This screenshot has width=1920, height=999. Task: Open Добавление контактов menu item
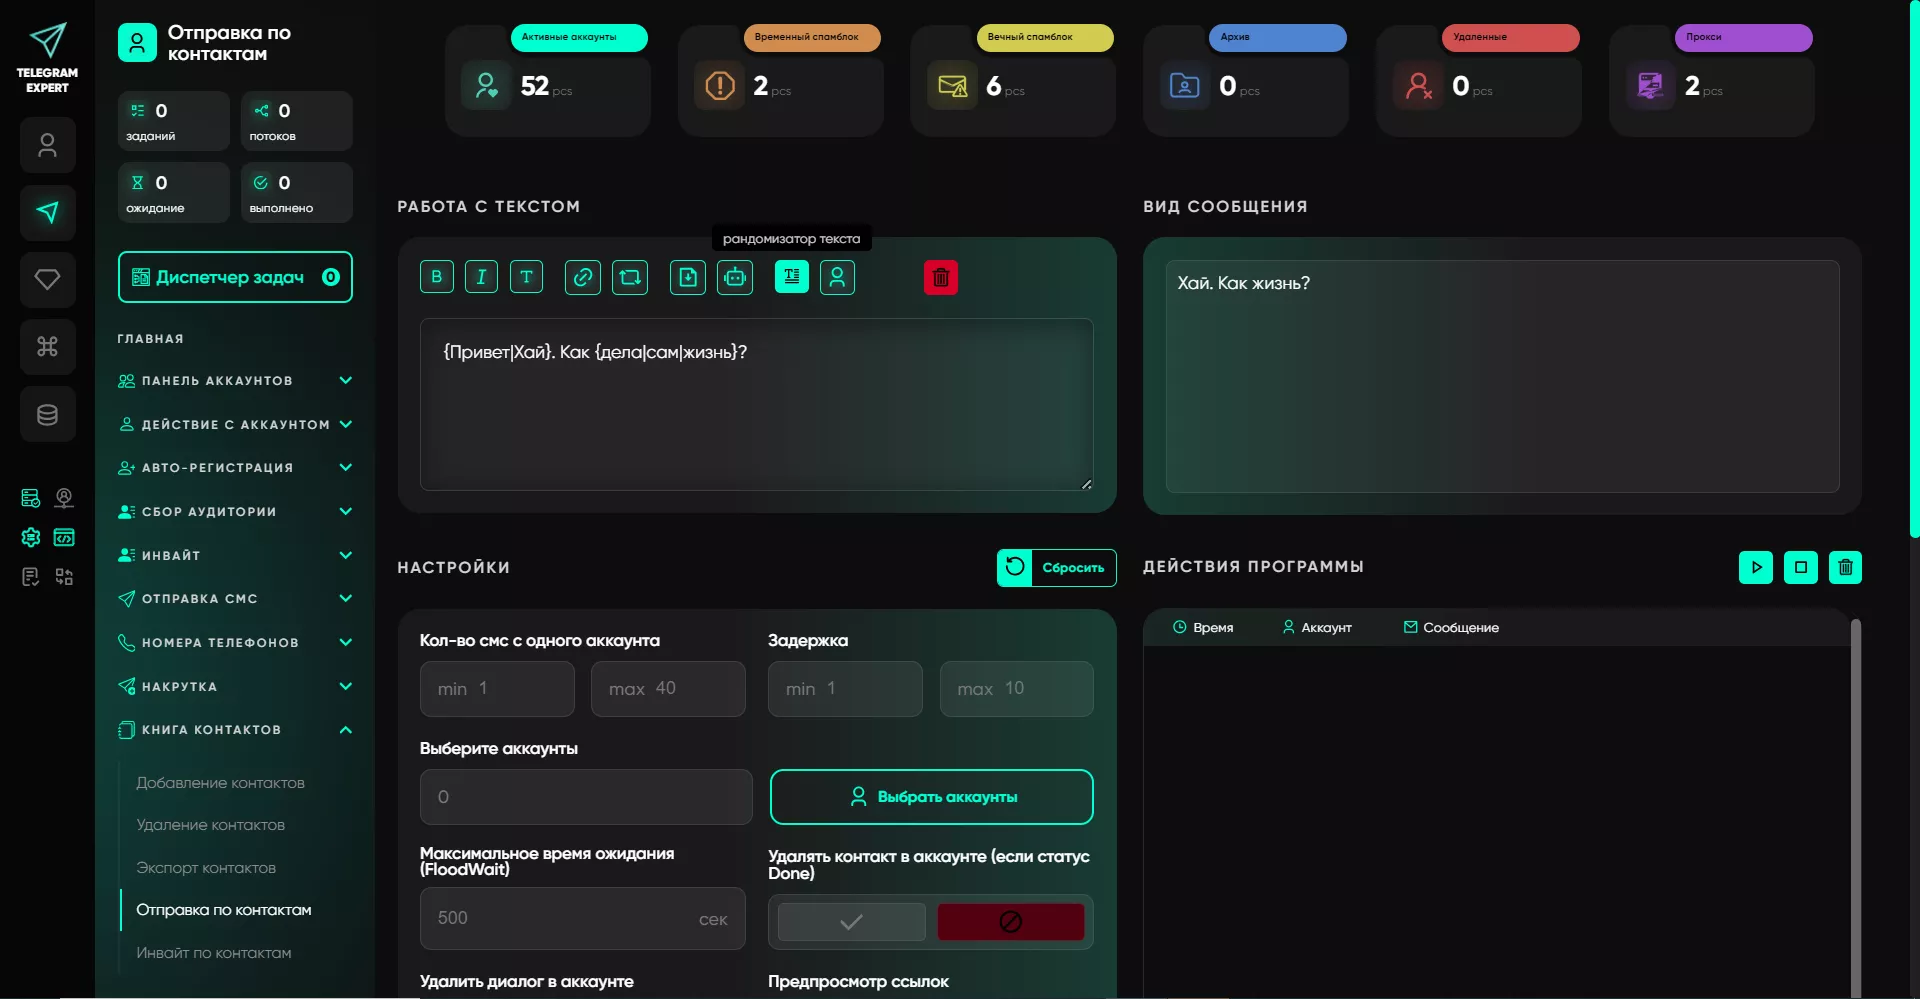220,783
